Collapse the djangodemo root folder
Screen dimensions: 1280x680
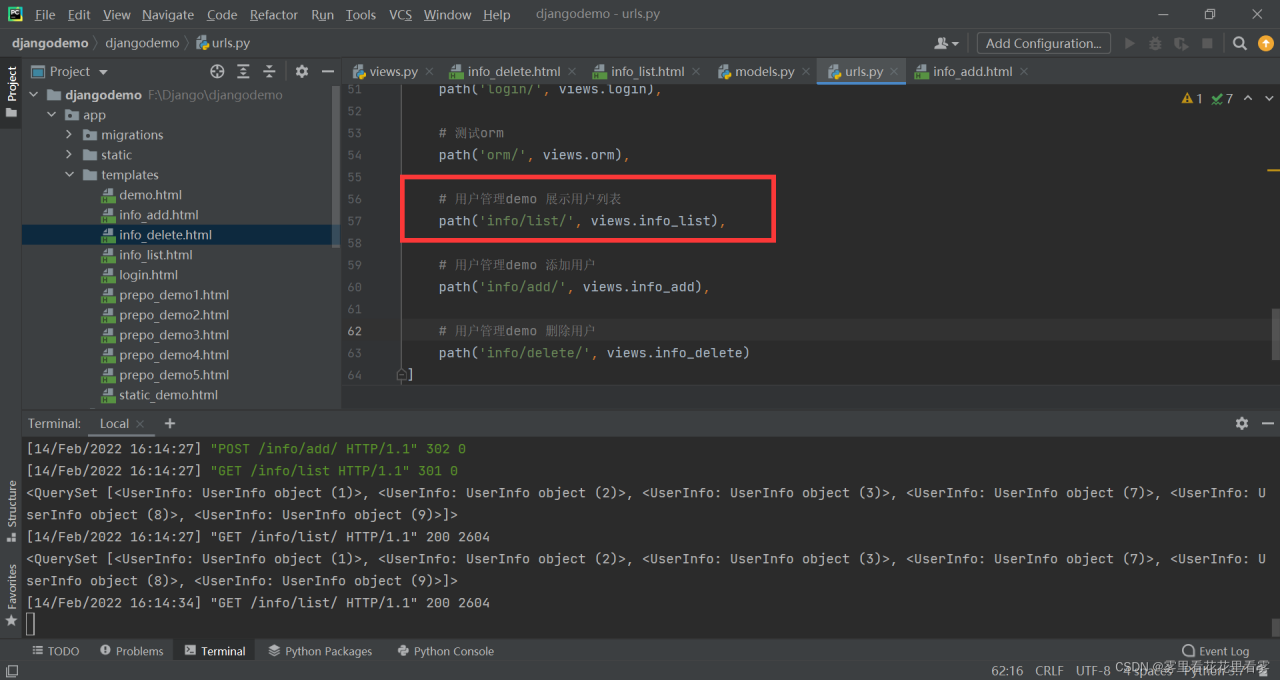pyautogui.click(x=33, y=95)
